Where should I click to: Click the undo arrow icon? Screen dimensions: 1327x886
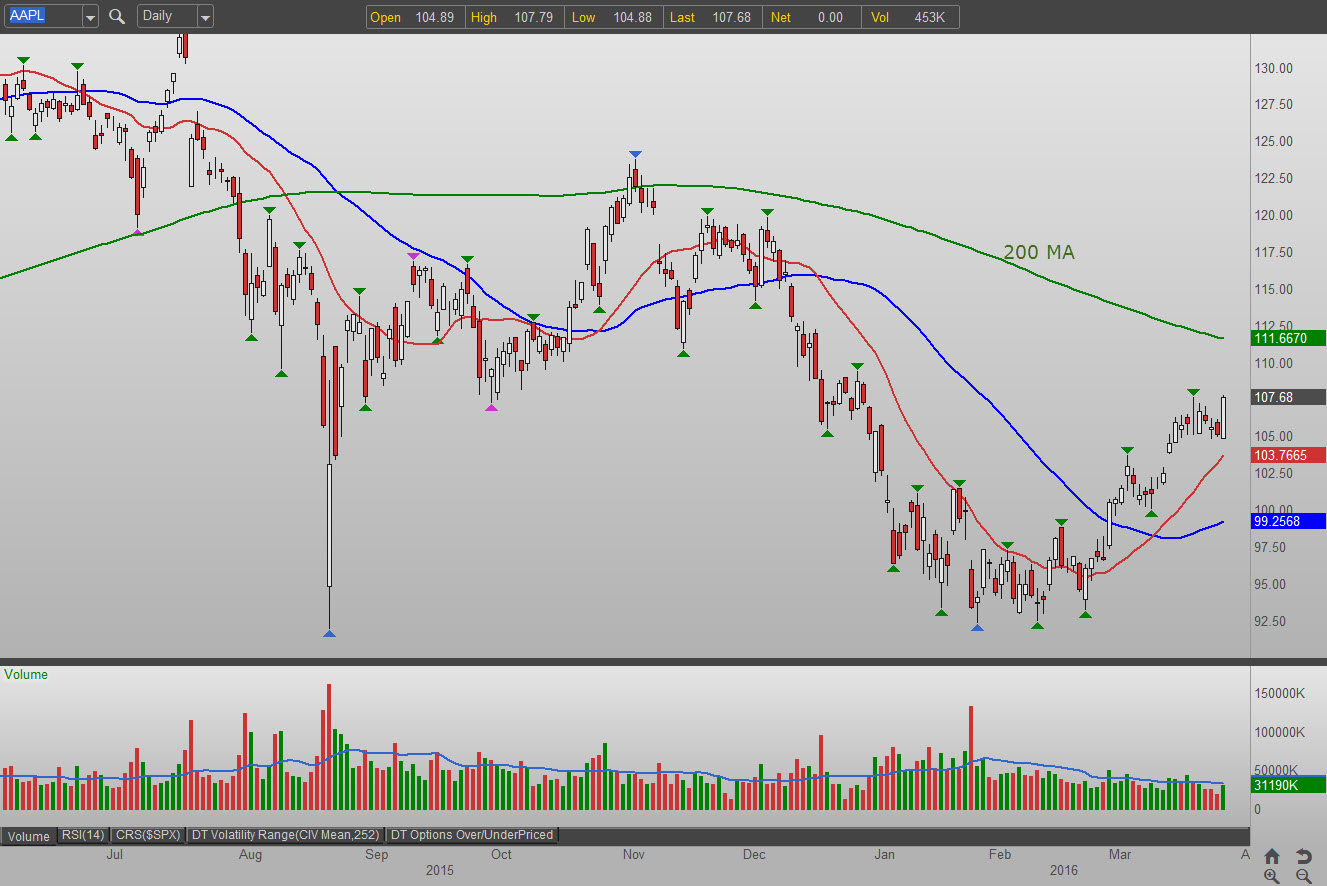[x=1303, y=856]
